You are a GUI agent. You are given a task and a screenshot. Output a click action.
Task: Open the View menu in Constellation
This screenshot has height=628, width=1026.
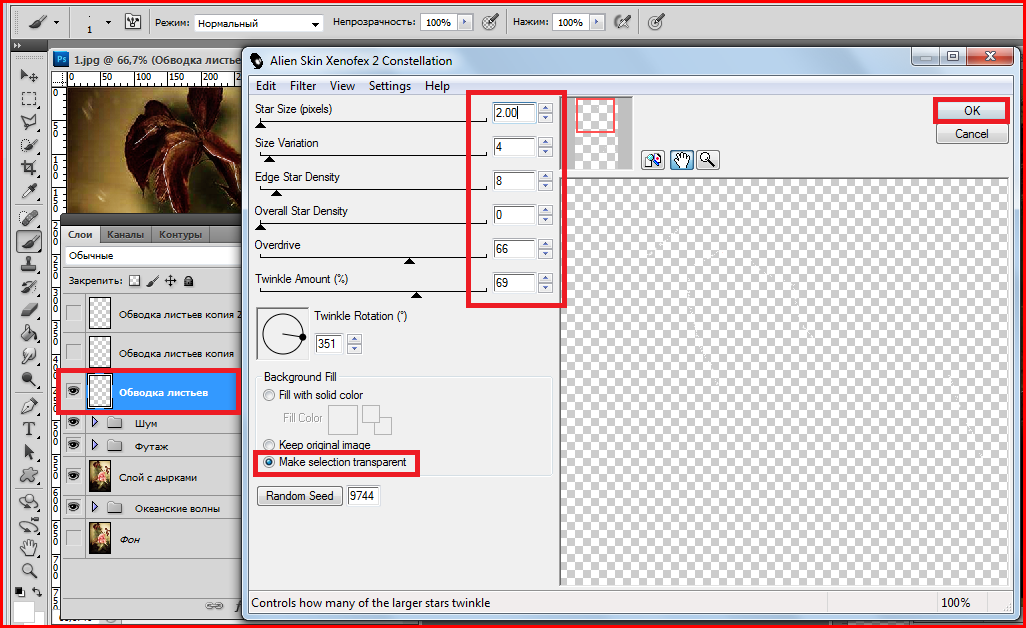342,86
